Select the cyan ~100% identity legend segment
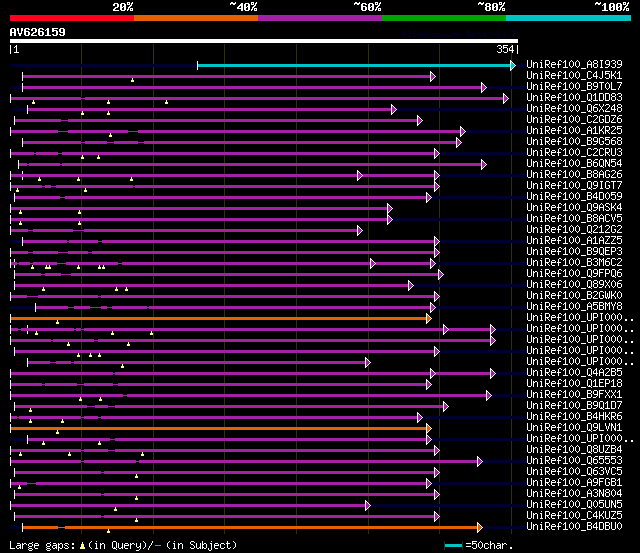This screenshot has width=640, height=553. point(569,18)
